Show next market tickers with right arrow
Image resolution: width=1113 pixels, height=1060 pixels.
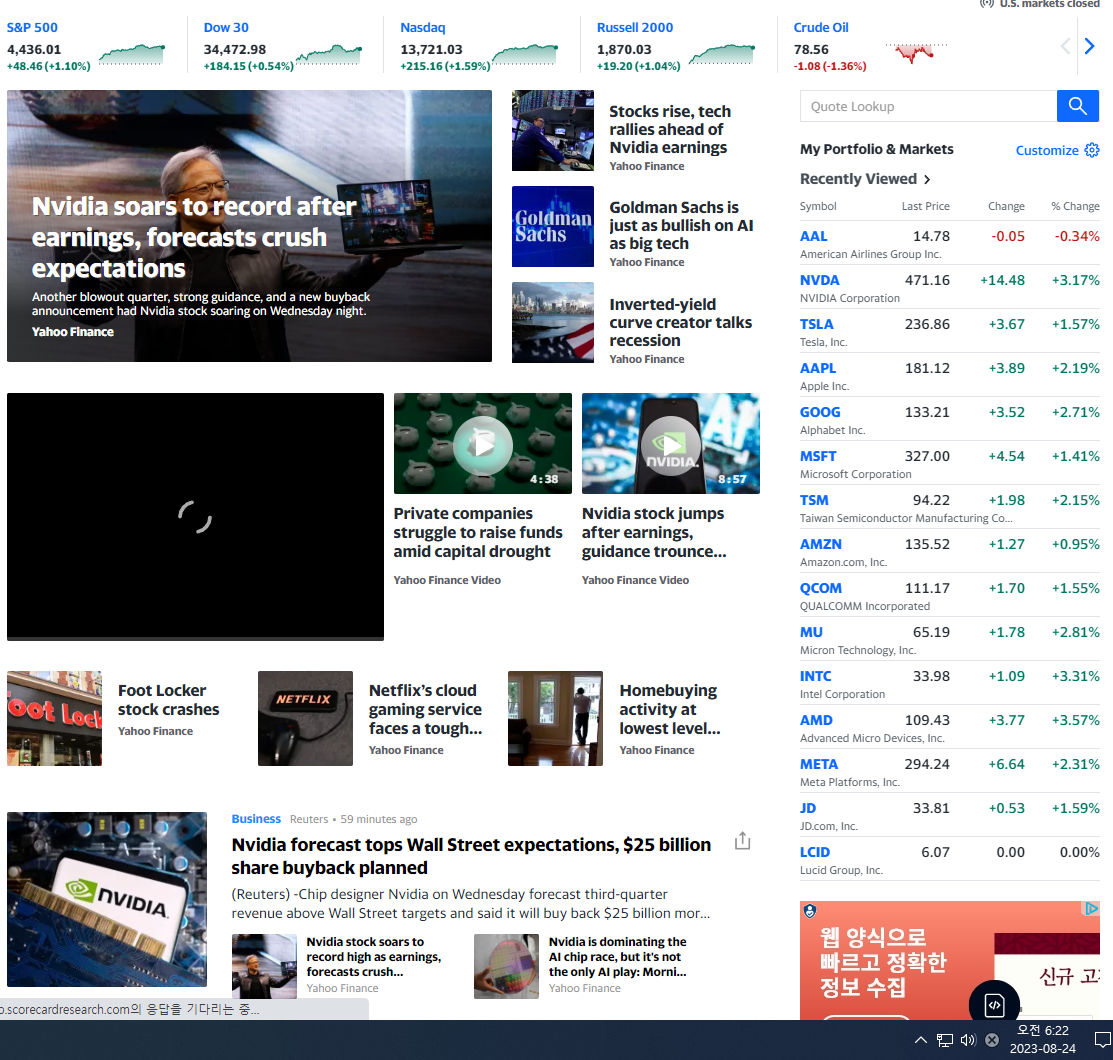pyautogui.click(x=1090, y=46)
